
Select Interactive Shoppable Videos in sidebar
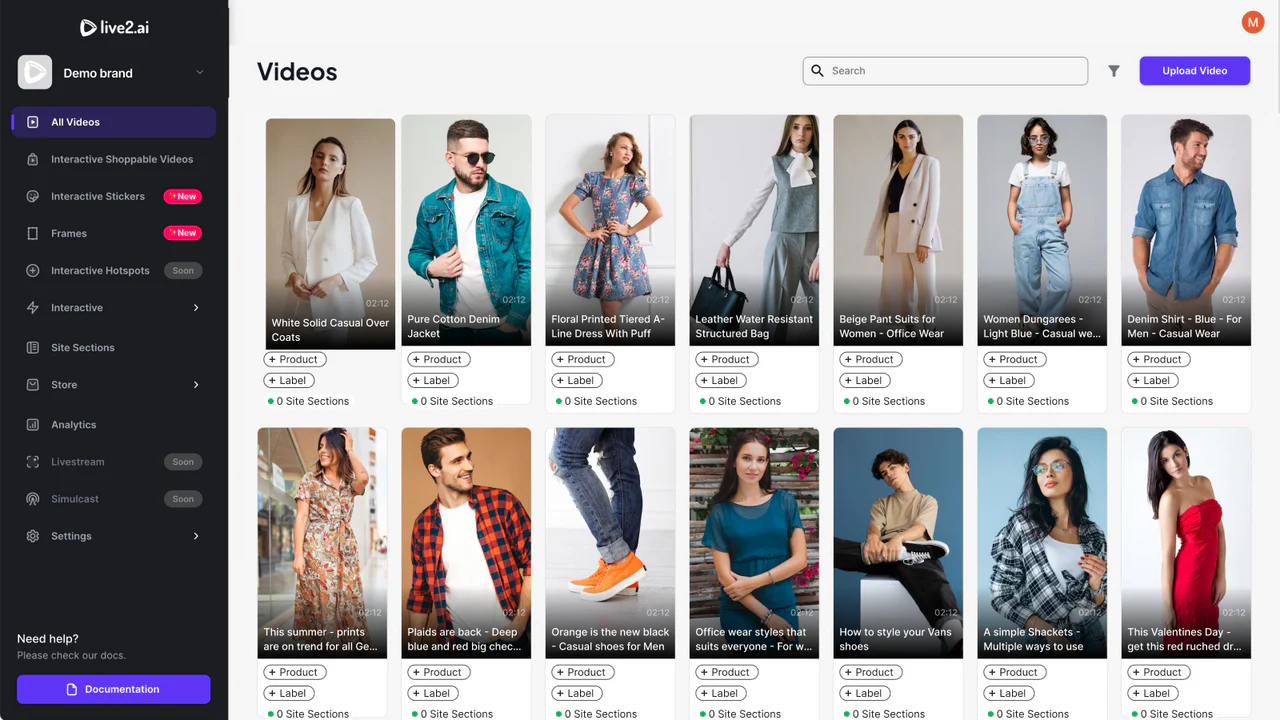coord(120,158)
